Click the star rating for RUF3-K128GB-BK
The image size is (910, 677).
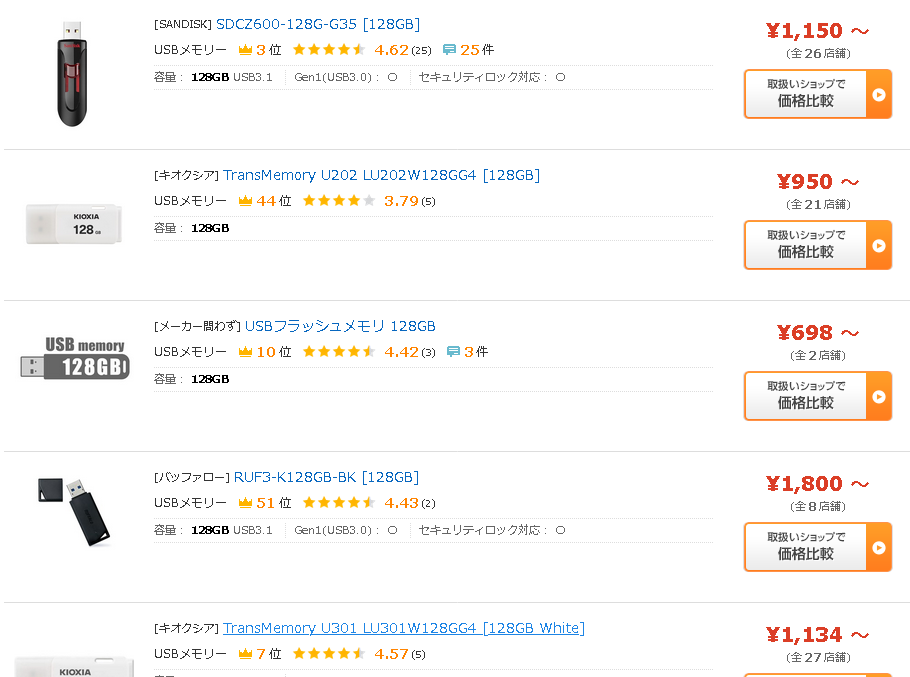(339, 502)
